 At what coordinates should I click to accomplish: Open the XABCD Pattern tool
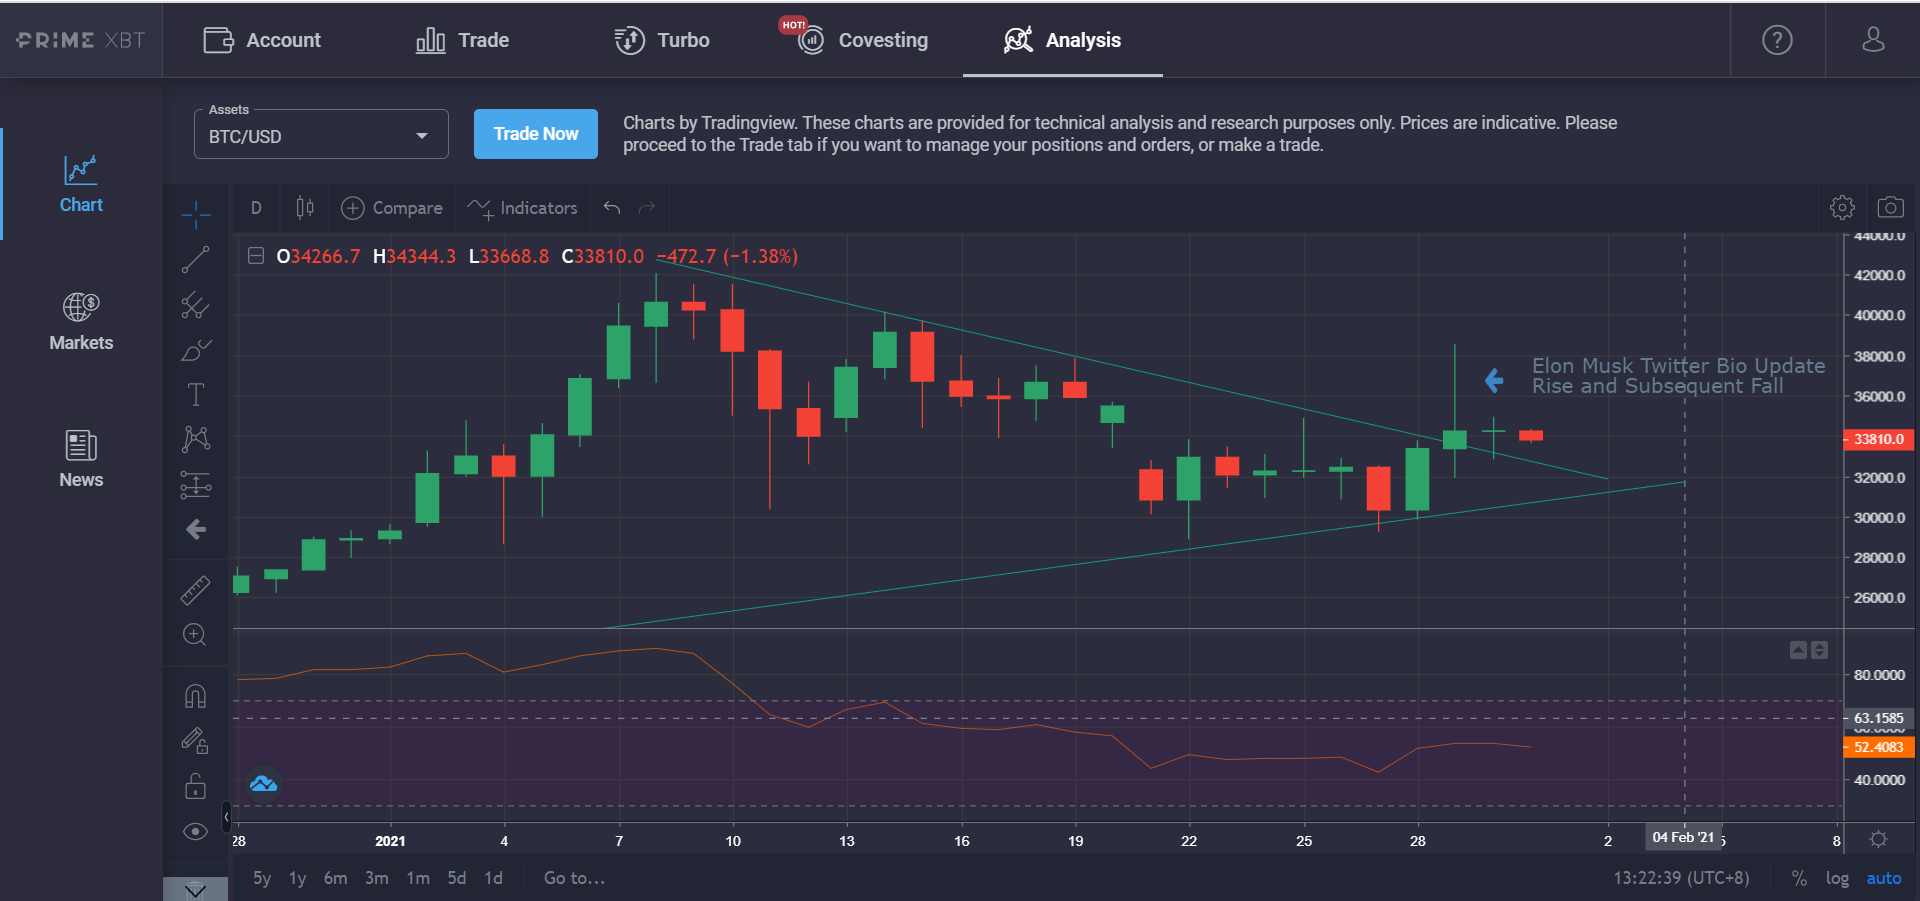click(196, 438)
